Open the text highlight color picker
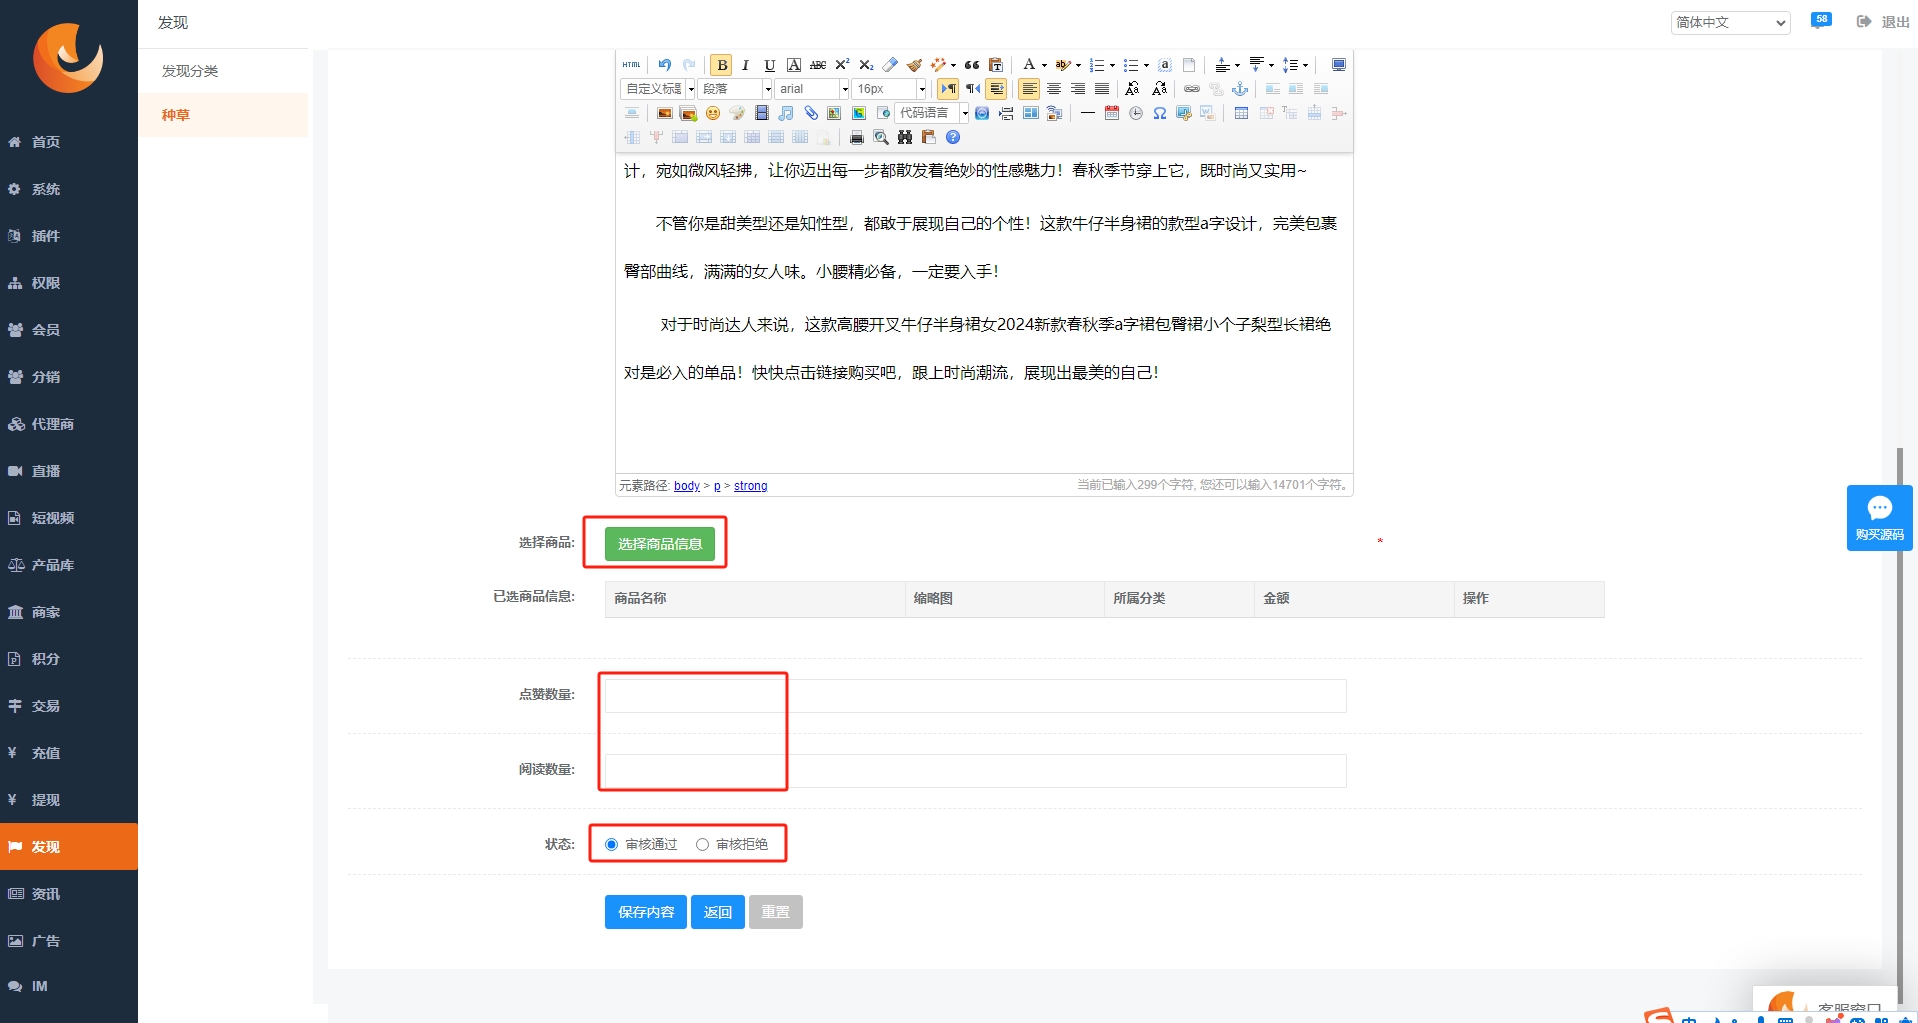This screenshot has width=1918, height=1023. (x=1063, y=65)
